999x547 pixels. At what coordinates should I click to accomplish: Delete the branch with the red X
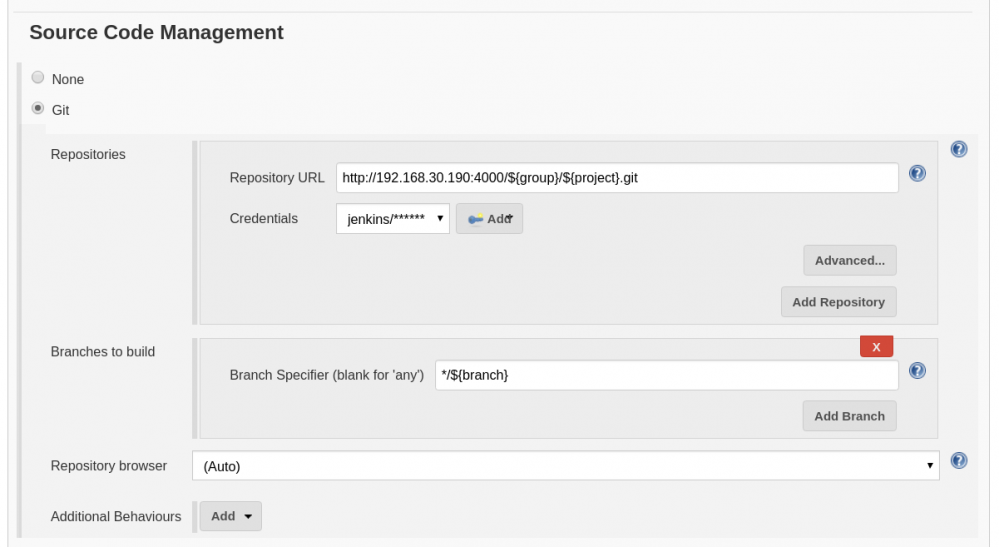click(x=876, y=347)
